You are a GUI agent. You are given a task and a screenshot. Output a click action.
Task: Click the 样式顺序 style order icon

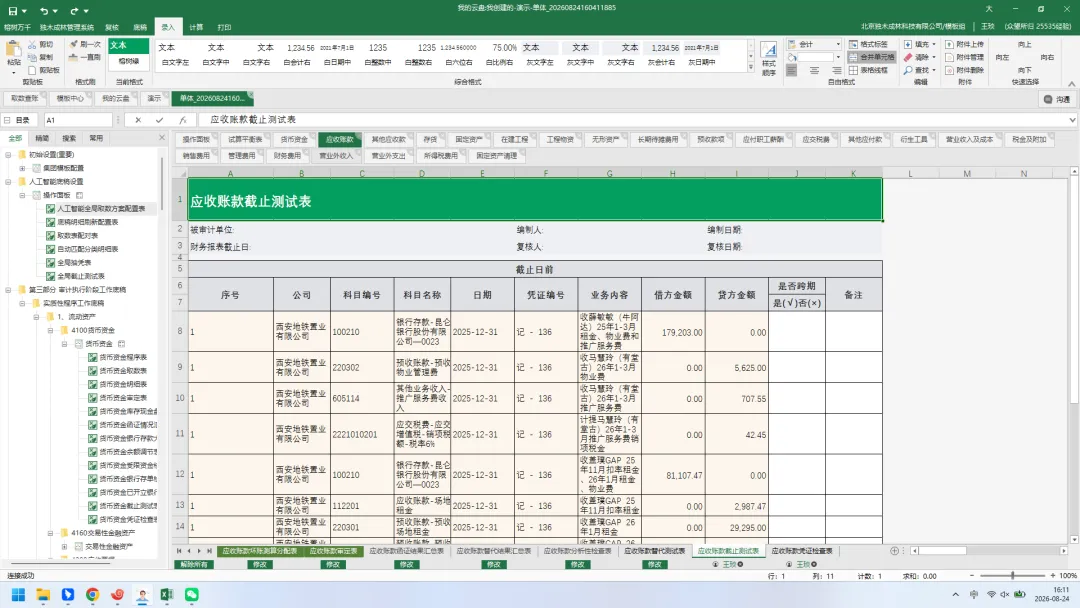(769, 58)
